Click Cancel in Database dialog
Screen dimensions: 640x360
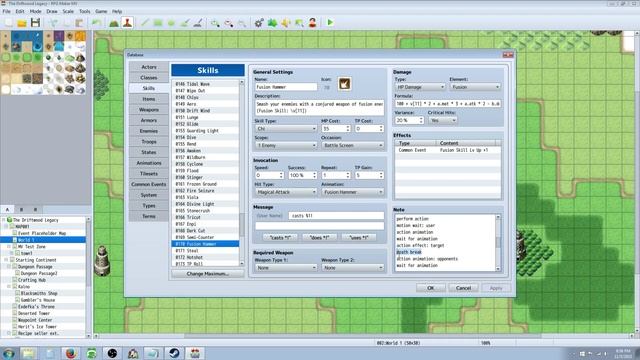tap(463, 288)
